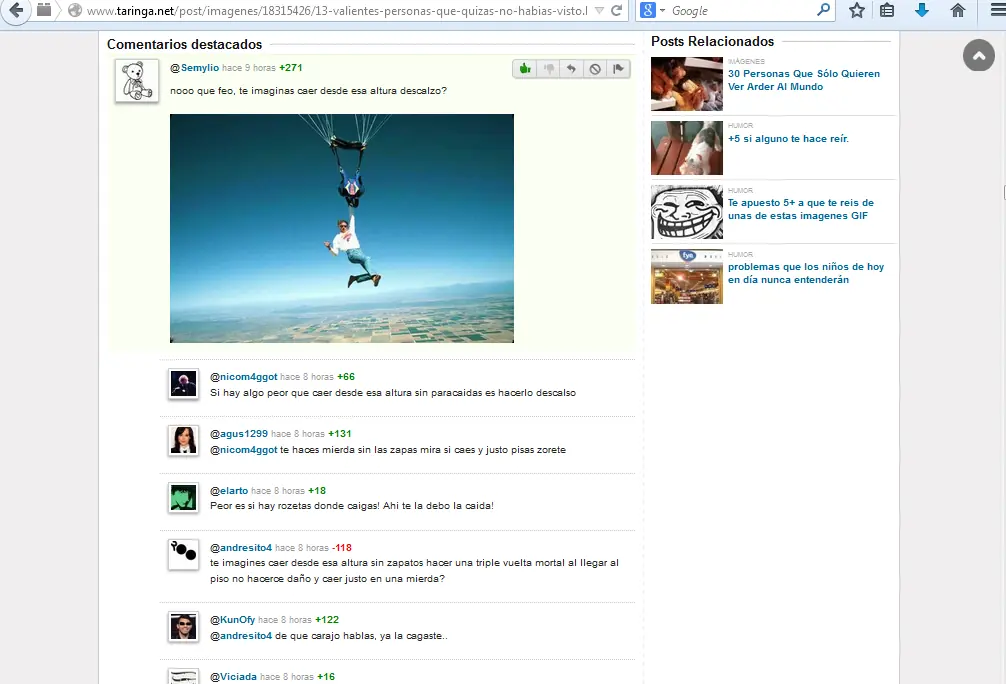1006x684 pixels.
Task: Click KunOfy's sunglasses avatar
Action: [x=183, y=627]
